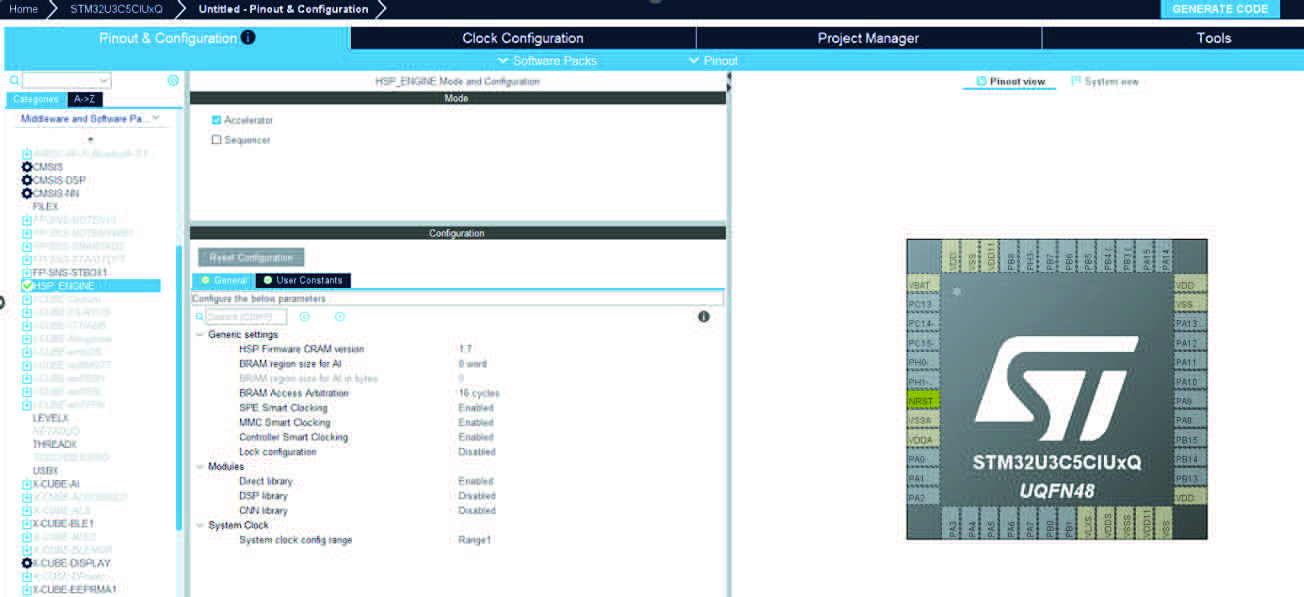Click the green check icon next to HSP_ENGINE
This screenshot has height=597, width=1304.
[27, 286]
